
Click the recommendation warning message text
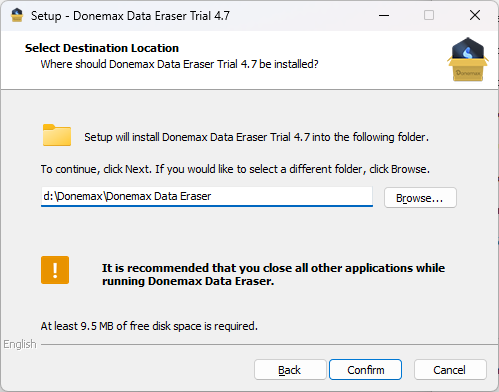(273, 274)
